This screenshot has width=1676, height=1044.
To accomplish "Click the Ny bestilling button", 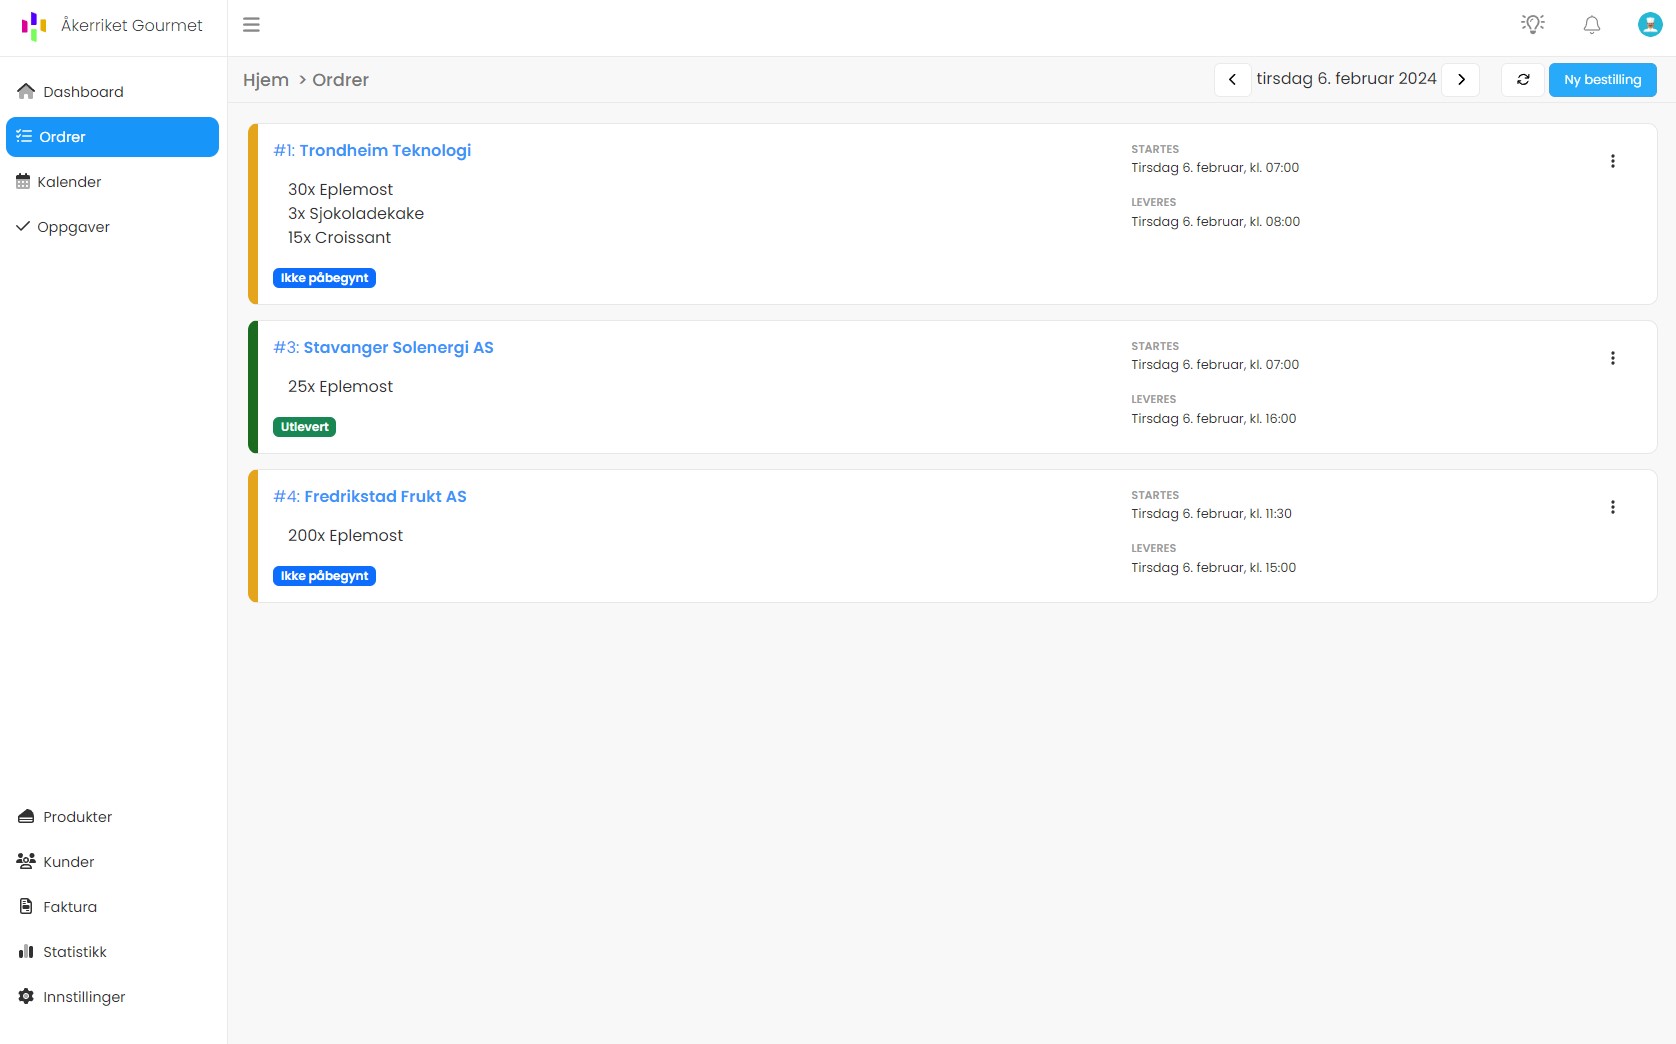I will 1602,80.
